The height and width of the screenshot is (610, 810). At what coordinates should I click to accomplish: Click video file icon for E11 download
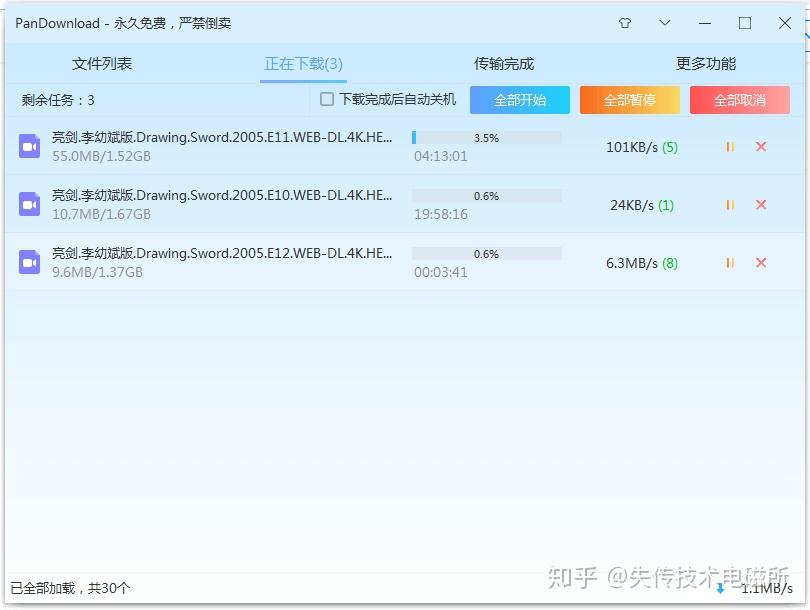[29, 146]
